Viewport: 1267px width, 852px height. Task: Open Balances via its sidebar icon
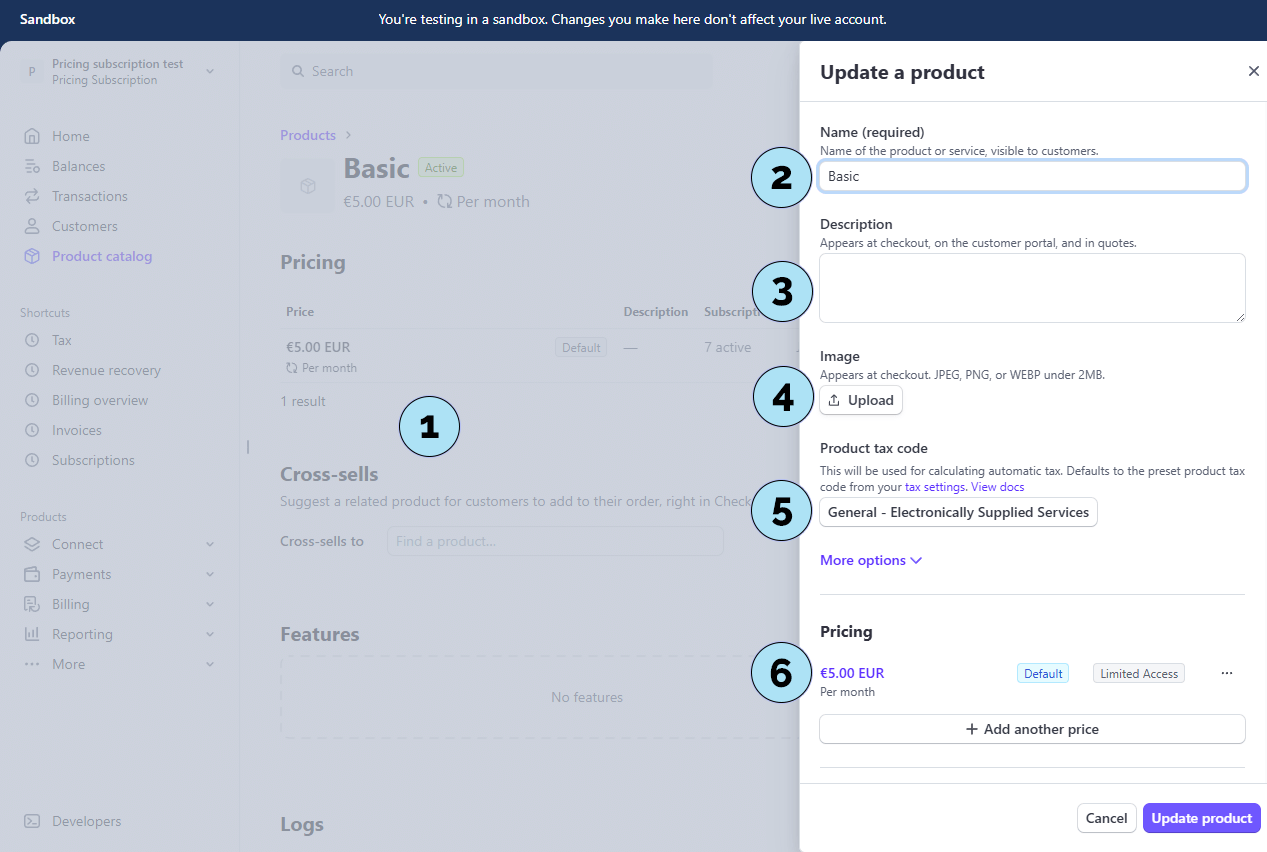coord(32,166)
